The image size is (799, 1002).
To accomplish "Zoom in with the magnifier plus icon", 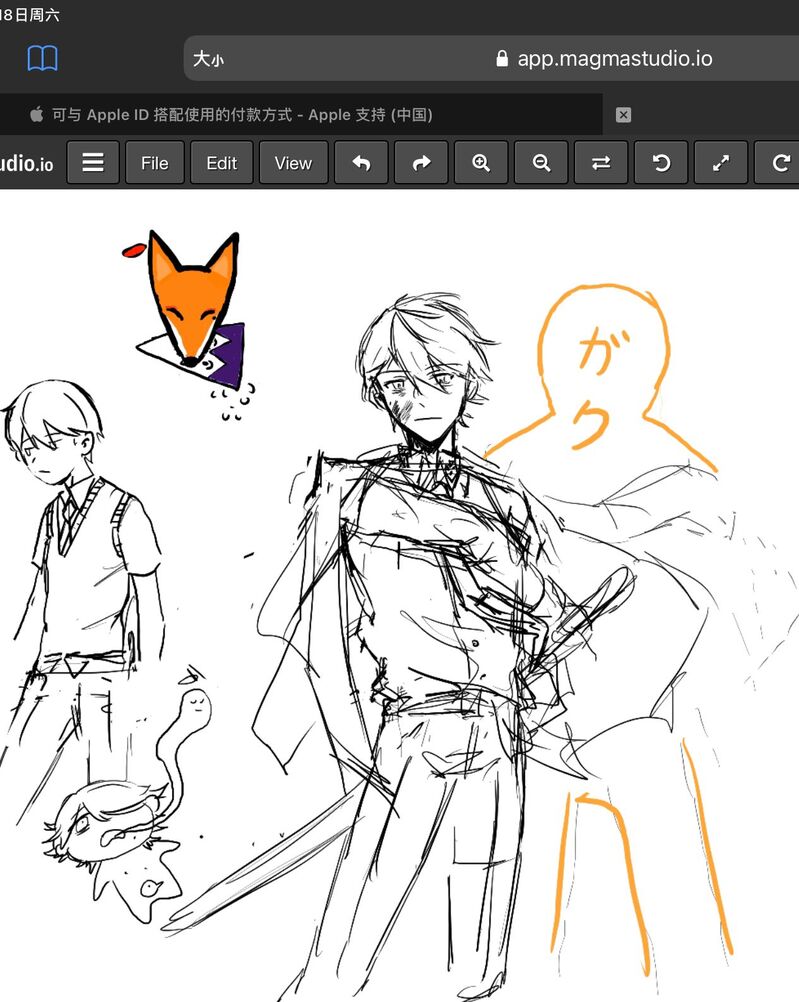I will coord(481,163).
